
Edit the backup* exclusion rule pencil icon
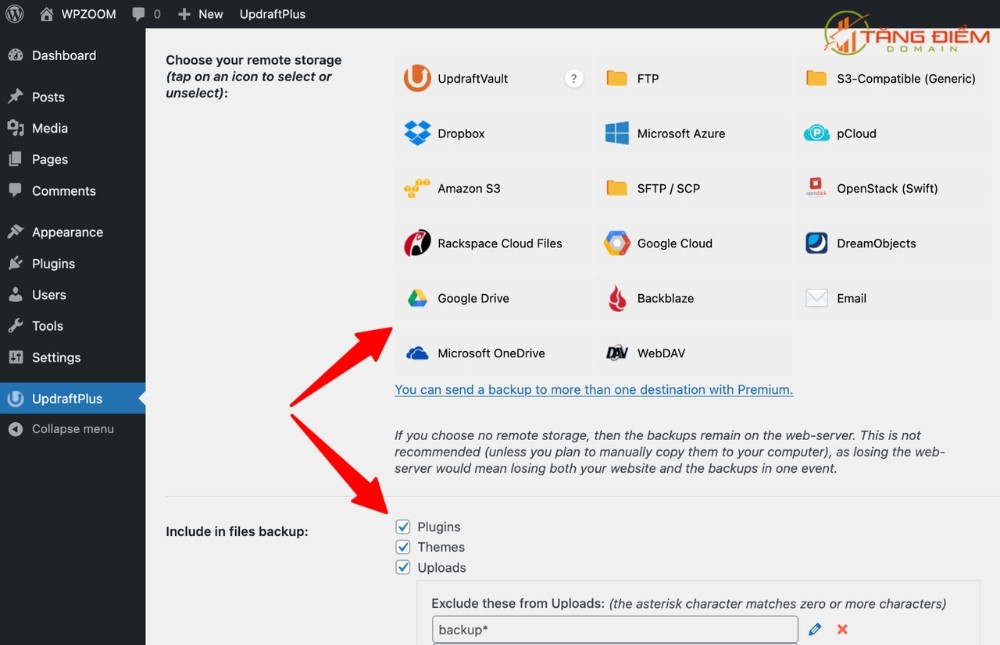(x=815, y=630)
